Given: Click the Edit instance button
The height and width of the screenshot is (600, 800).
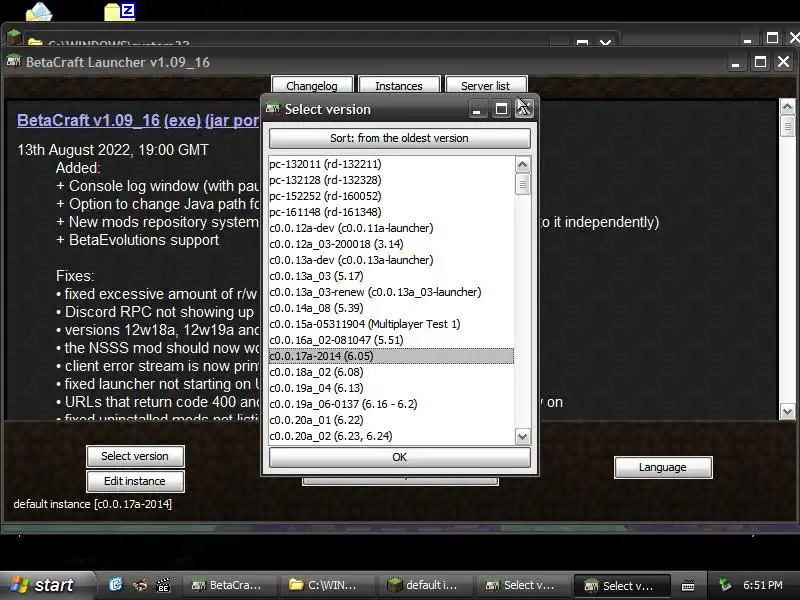Looking at the screenshot, I should pyautogui.click(x=135, y=481).
